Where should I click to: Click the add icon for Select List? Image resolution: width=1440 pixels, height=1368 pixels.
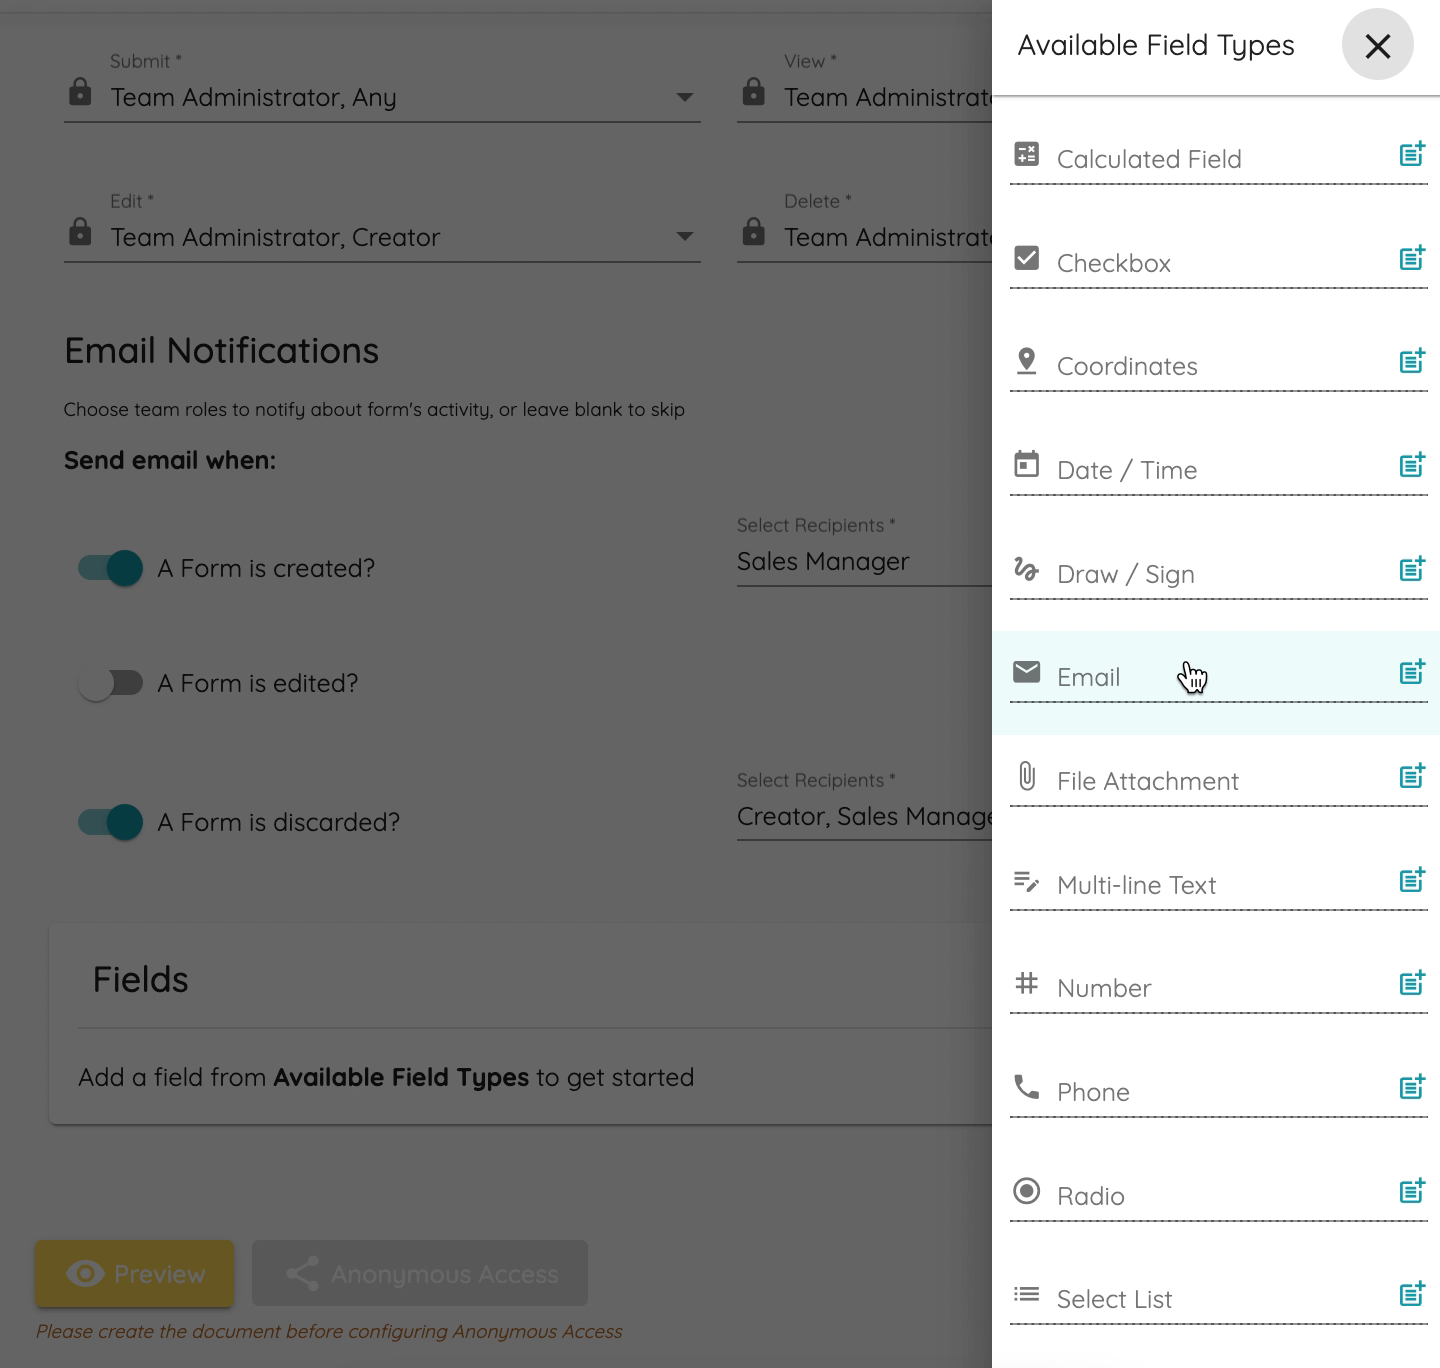click(x=1412, y=1294)
